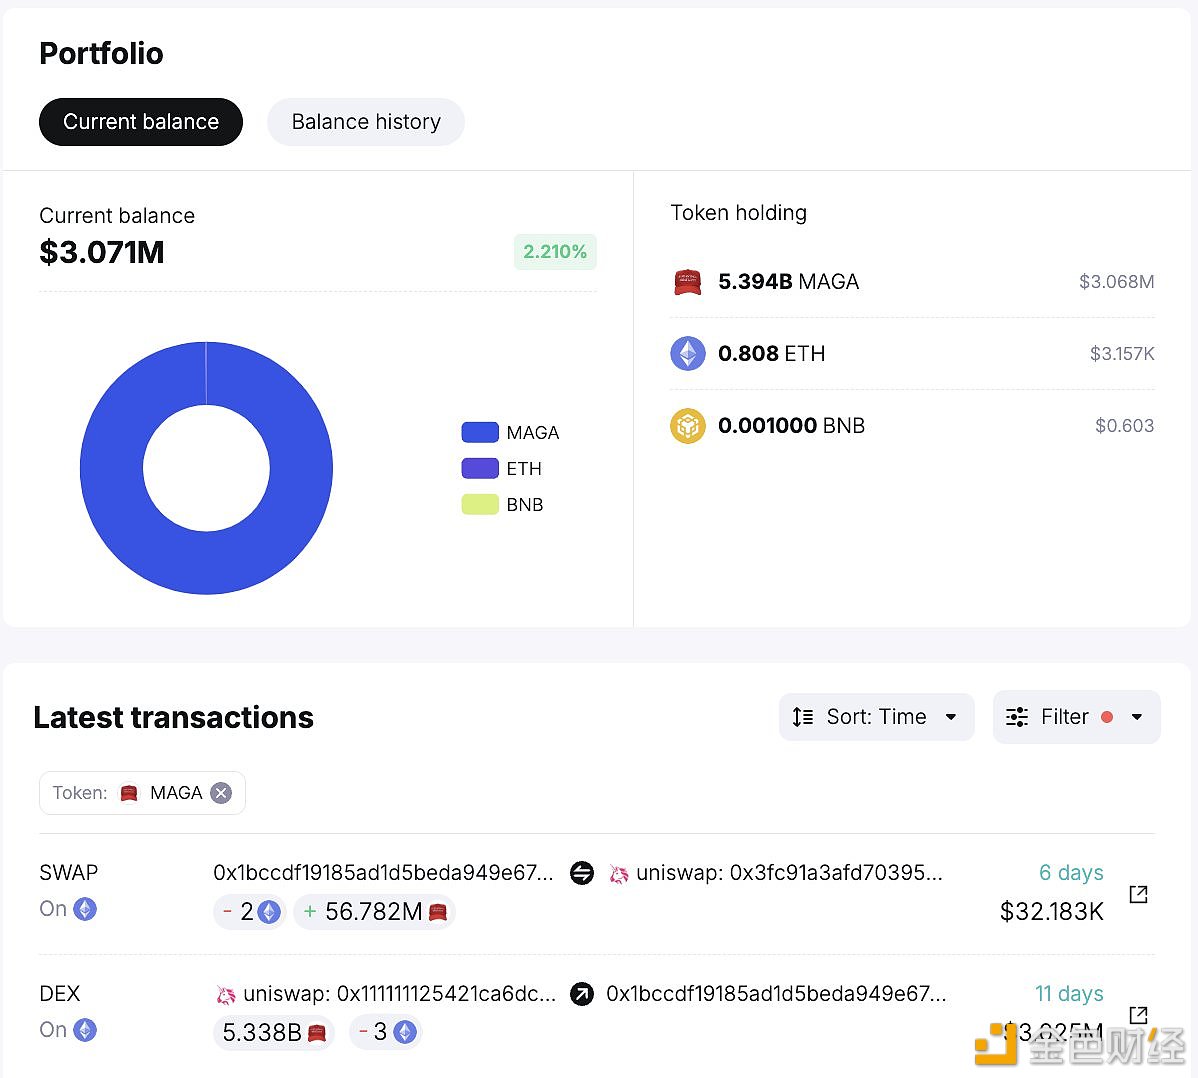
Task: Open the Filter dropdown
Action: [x=1077, y=717]
